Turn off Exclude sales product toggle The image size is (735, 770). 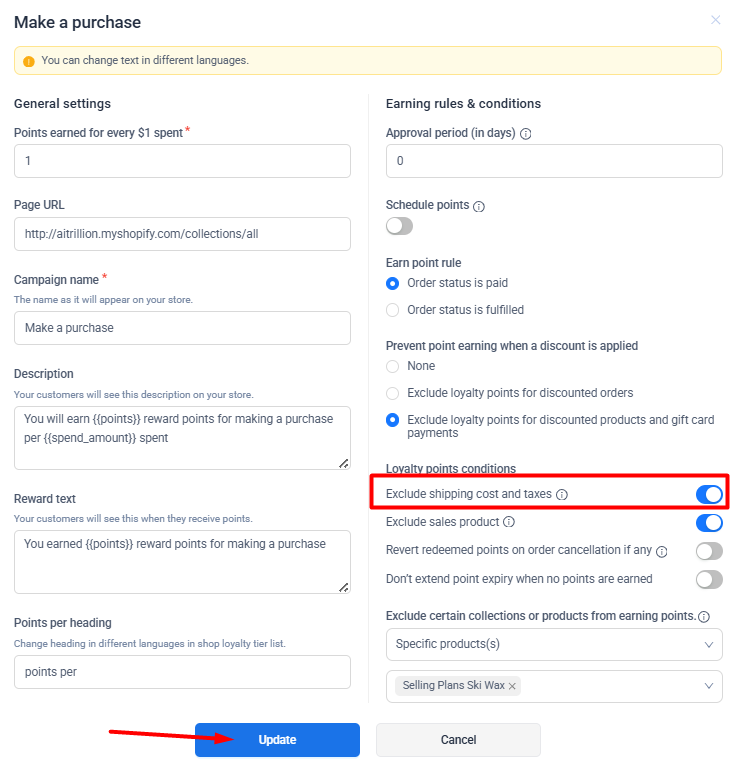coord(708,522)
